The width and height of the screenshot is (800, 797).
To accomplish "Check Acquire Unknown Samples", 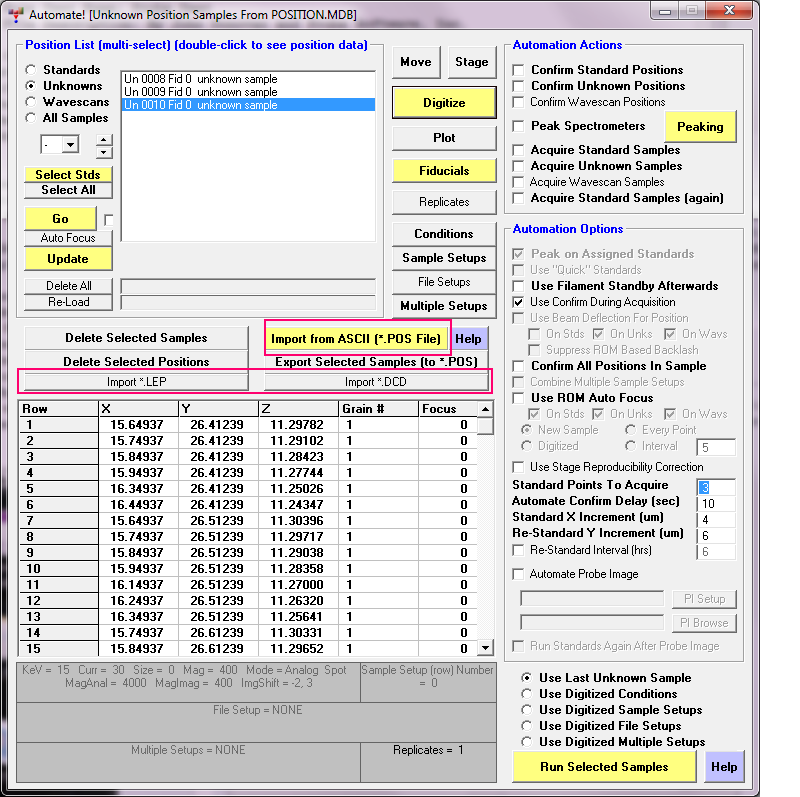I will [x=518, y=166].
